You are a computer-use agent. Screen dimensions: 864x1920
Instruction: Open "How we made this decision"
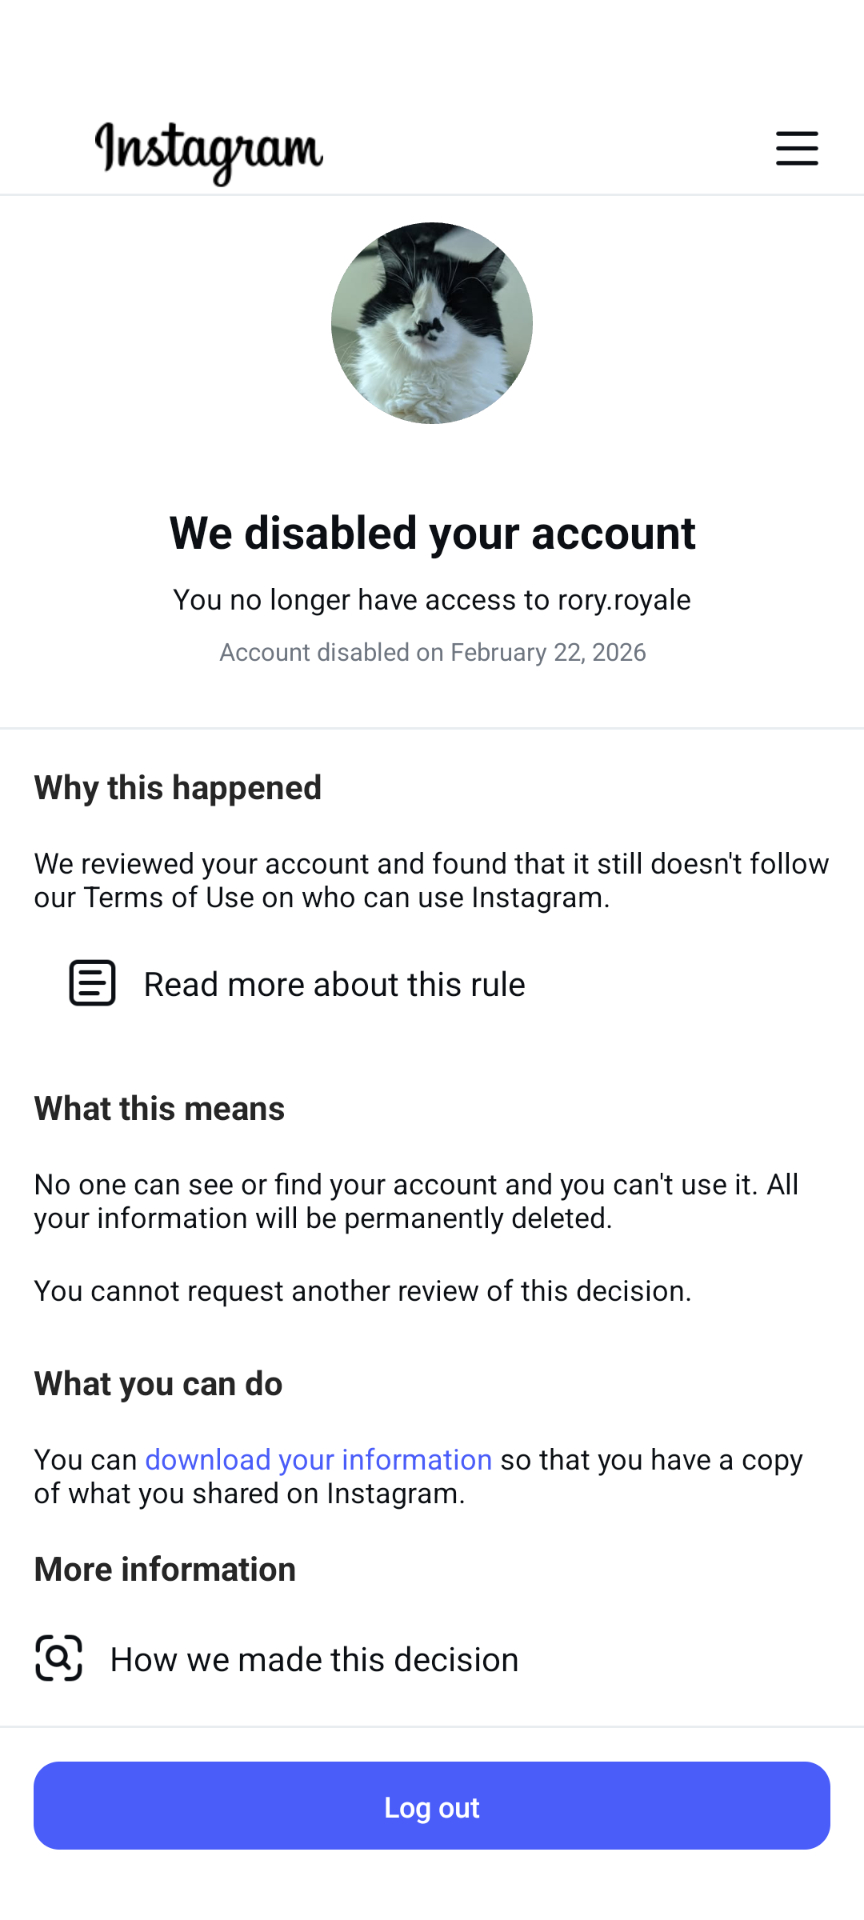[x=314, y=1660]
